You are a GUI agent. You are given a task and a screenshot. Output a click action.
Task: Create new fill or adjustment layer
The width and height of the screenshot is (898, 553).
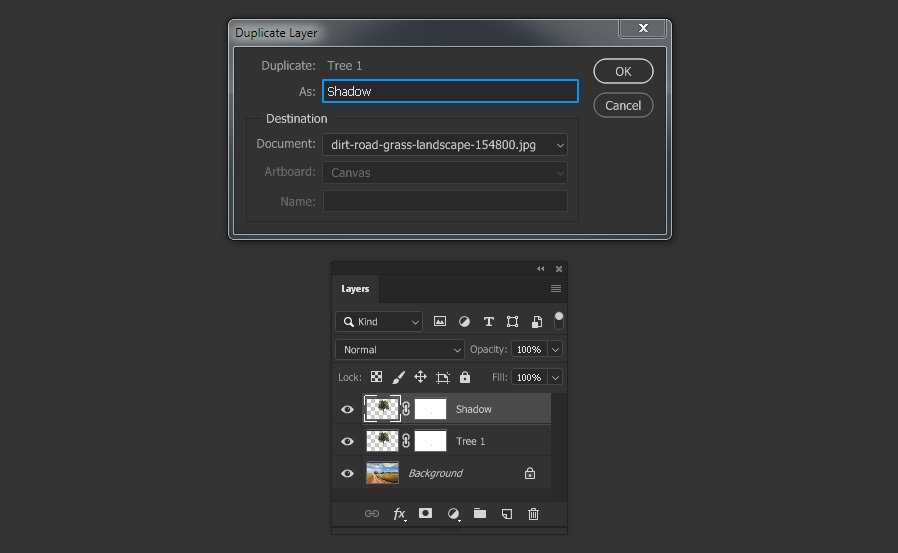pos(453,514)
